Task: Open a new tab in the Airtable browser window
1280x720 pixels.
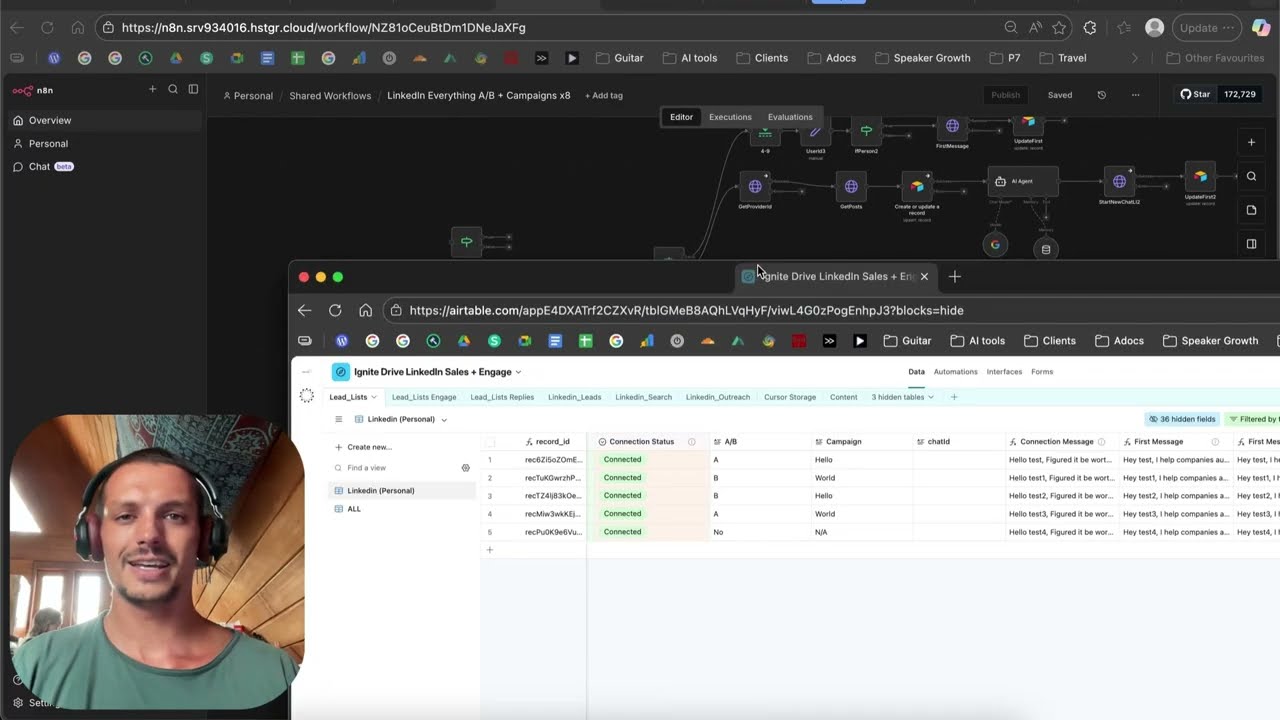Action: (x=955, y=276)
